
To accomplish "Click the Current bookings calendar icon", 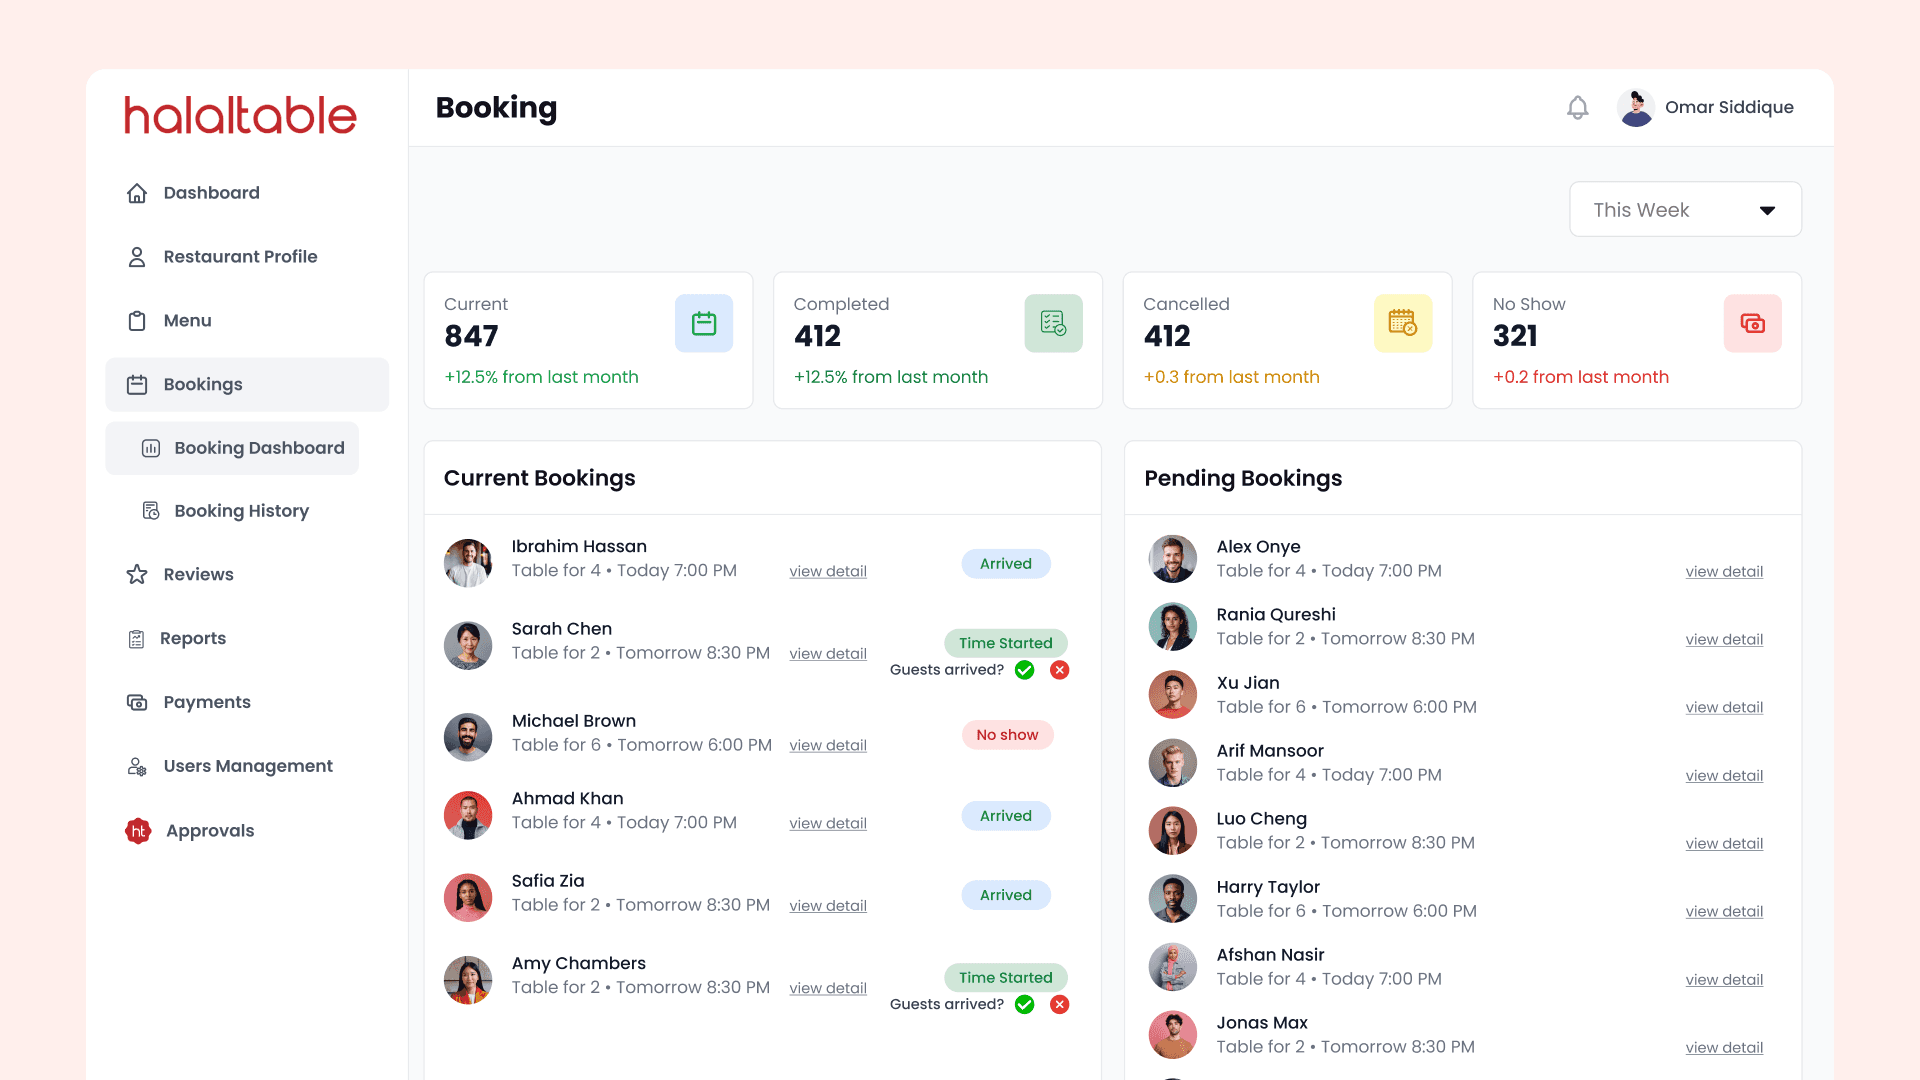I will [703, 323].
